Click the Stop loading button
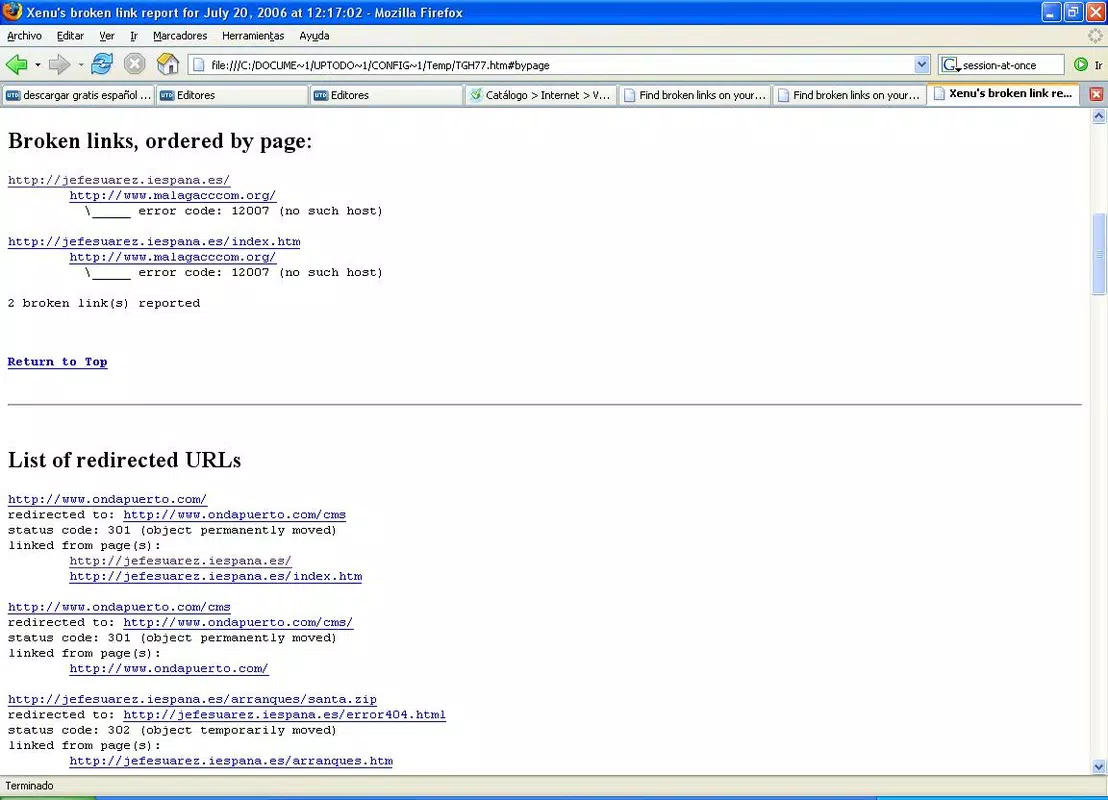This screenshot has height=800, width=1108. pyautogui.click(x=134, y=64)
